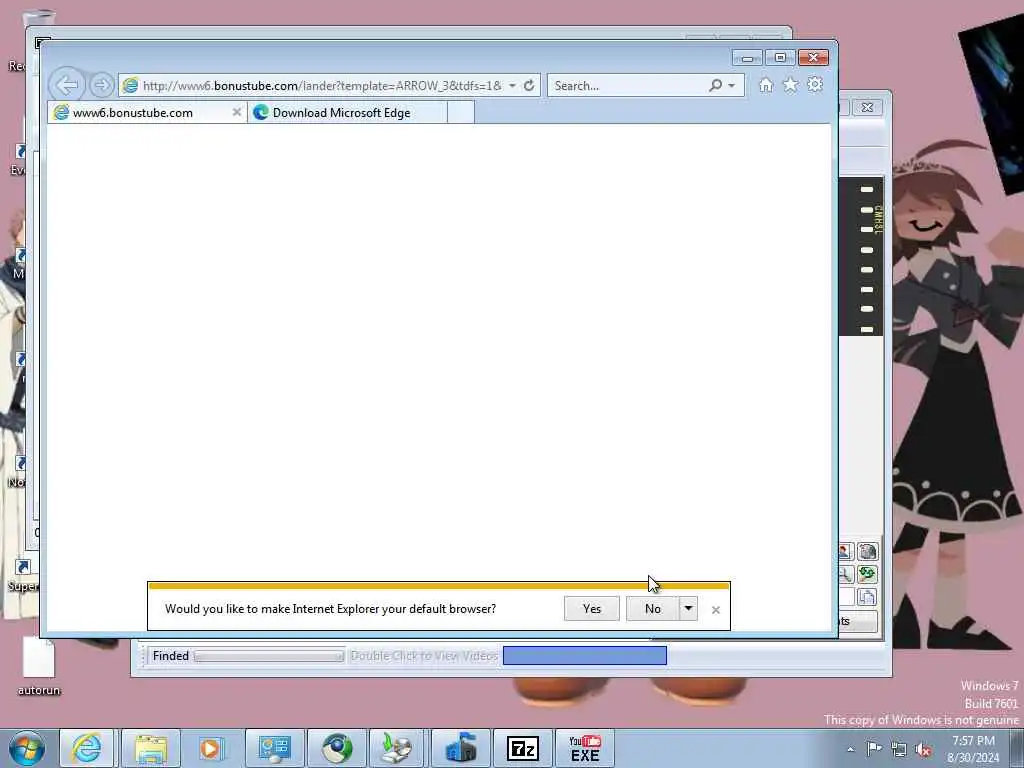The image size is (1024, 768).
Task: Click the gray face icon in back window
Action: pos(867,552)
